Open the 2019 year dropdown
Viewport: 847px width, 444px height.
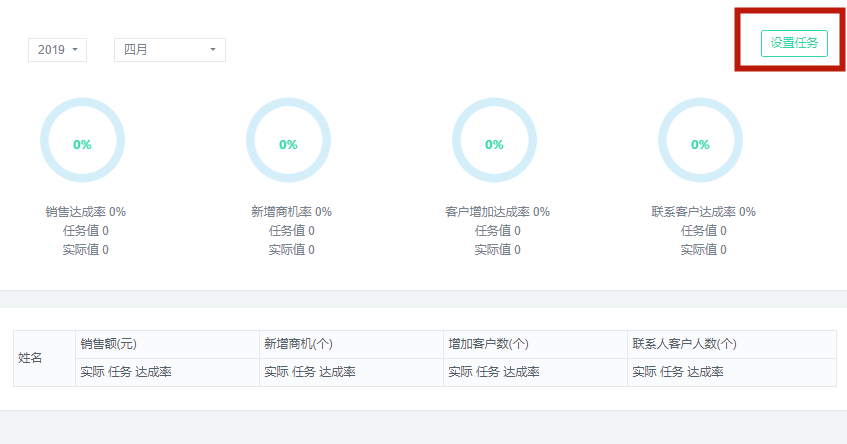click(x=57, y=50)
